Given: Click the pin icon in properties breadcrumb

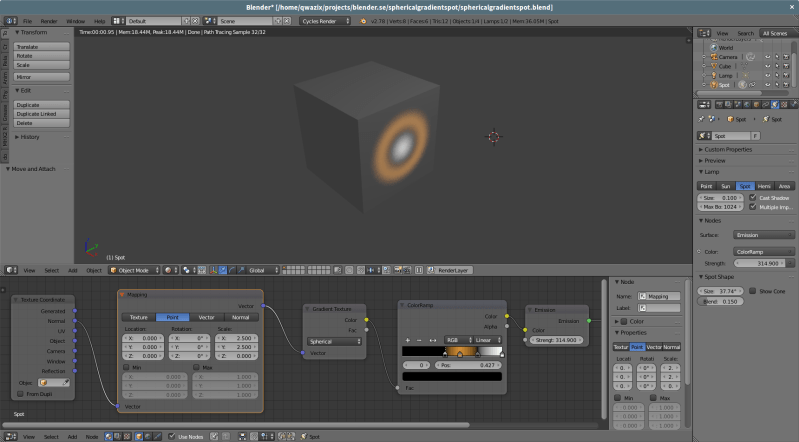Looking at the screenshot, I should 701,119.
